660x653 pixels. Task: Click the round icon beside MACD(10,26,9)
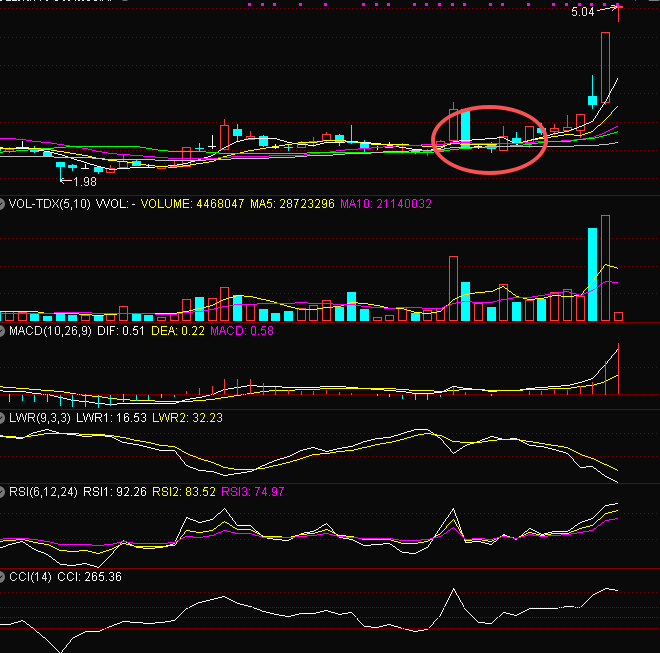pyautogui.click(x=2, y=331)
